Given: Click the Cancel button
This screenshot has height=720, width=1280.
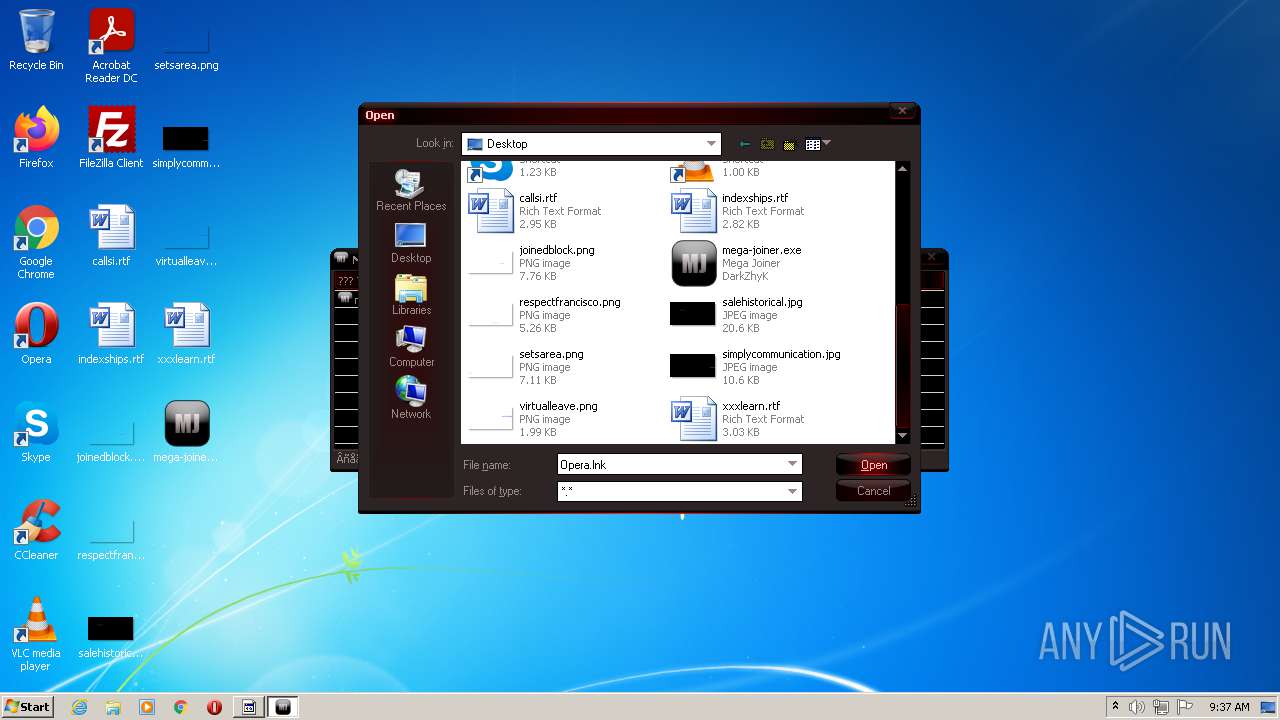Looking at the screenshot, I should (873, 491).
